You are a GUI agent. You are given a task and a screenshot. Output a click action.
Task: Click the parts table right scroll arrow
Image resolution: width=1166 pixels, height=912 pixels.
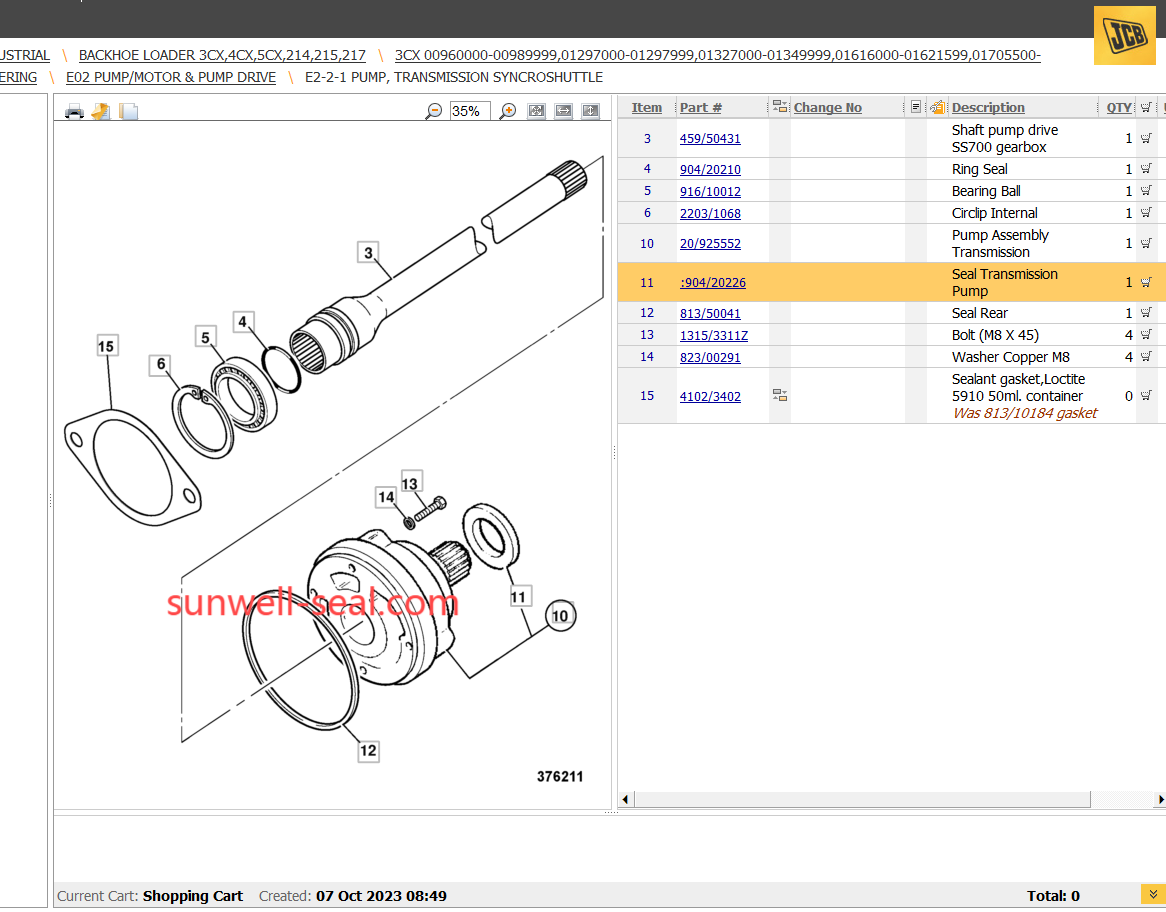(1160, 799)
